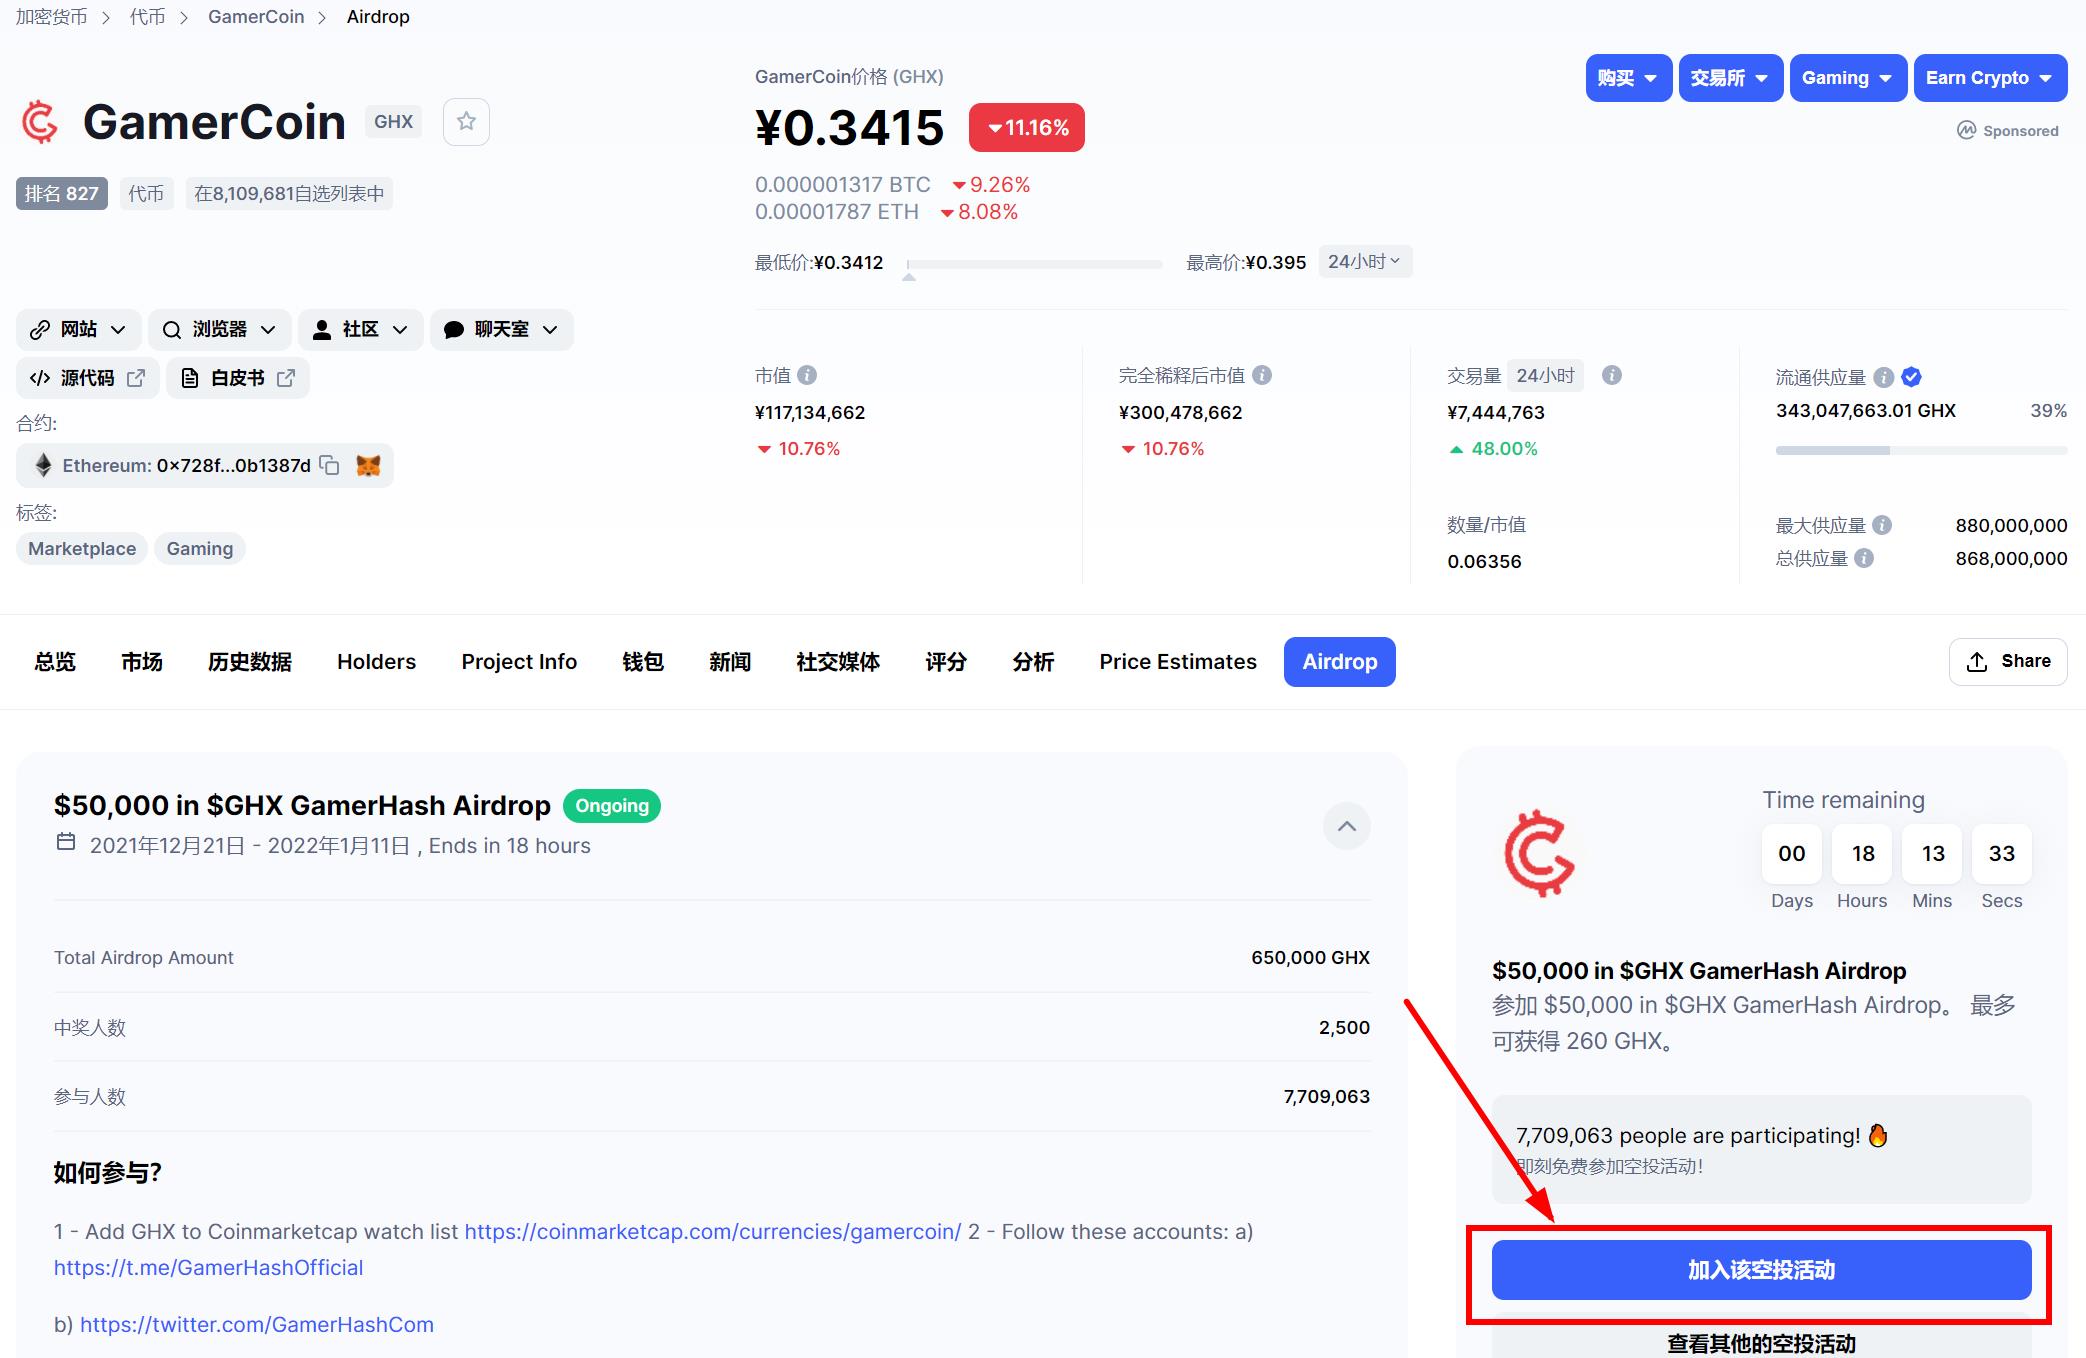Image resolution: width=2086 pixels, height=1358 pixels.
Task: Click the GamerCoin logo next to title
Action: pyautogui.click(x=40, y=122)
